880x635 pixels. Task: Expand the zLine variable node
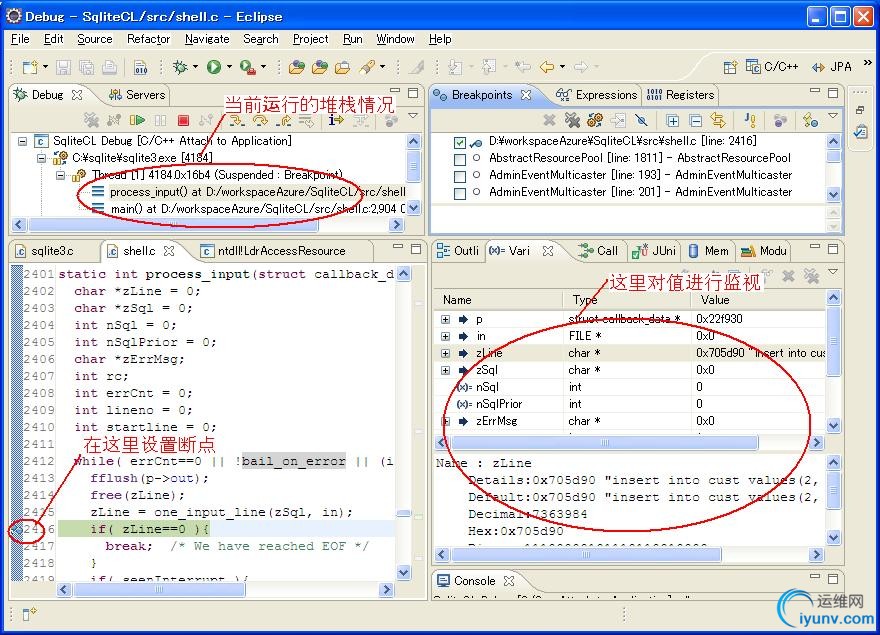click(x=445, y=353)
